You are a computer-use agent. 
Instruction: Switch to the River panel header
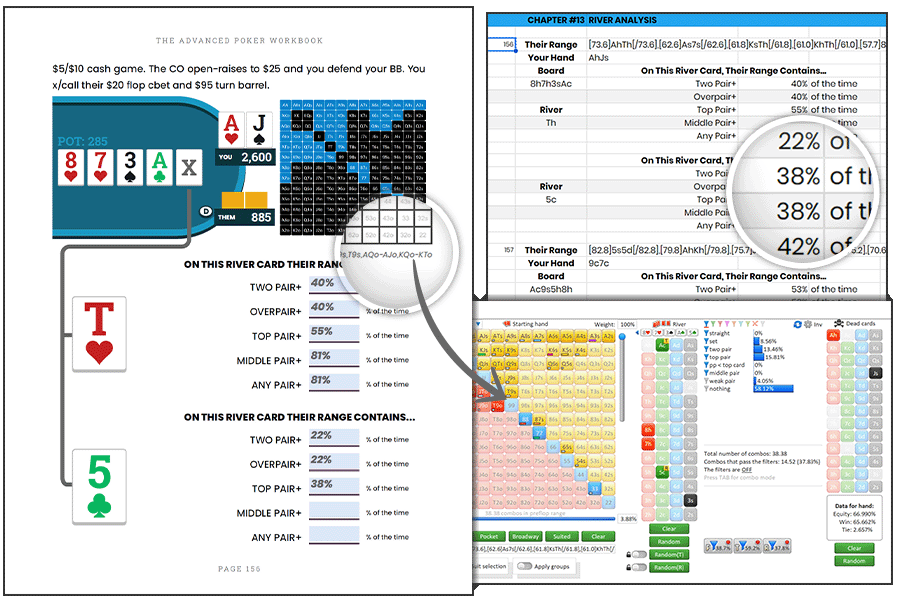tap(680, 324)
